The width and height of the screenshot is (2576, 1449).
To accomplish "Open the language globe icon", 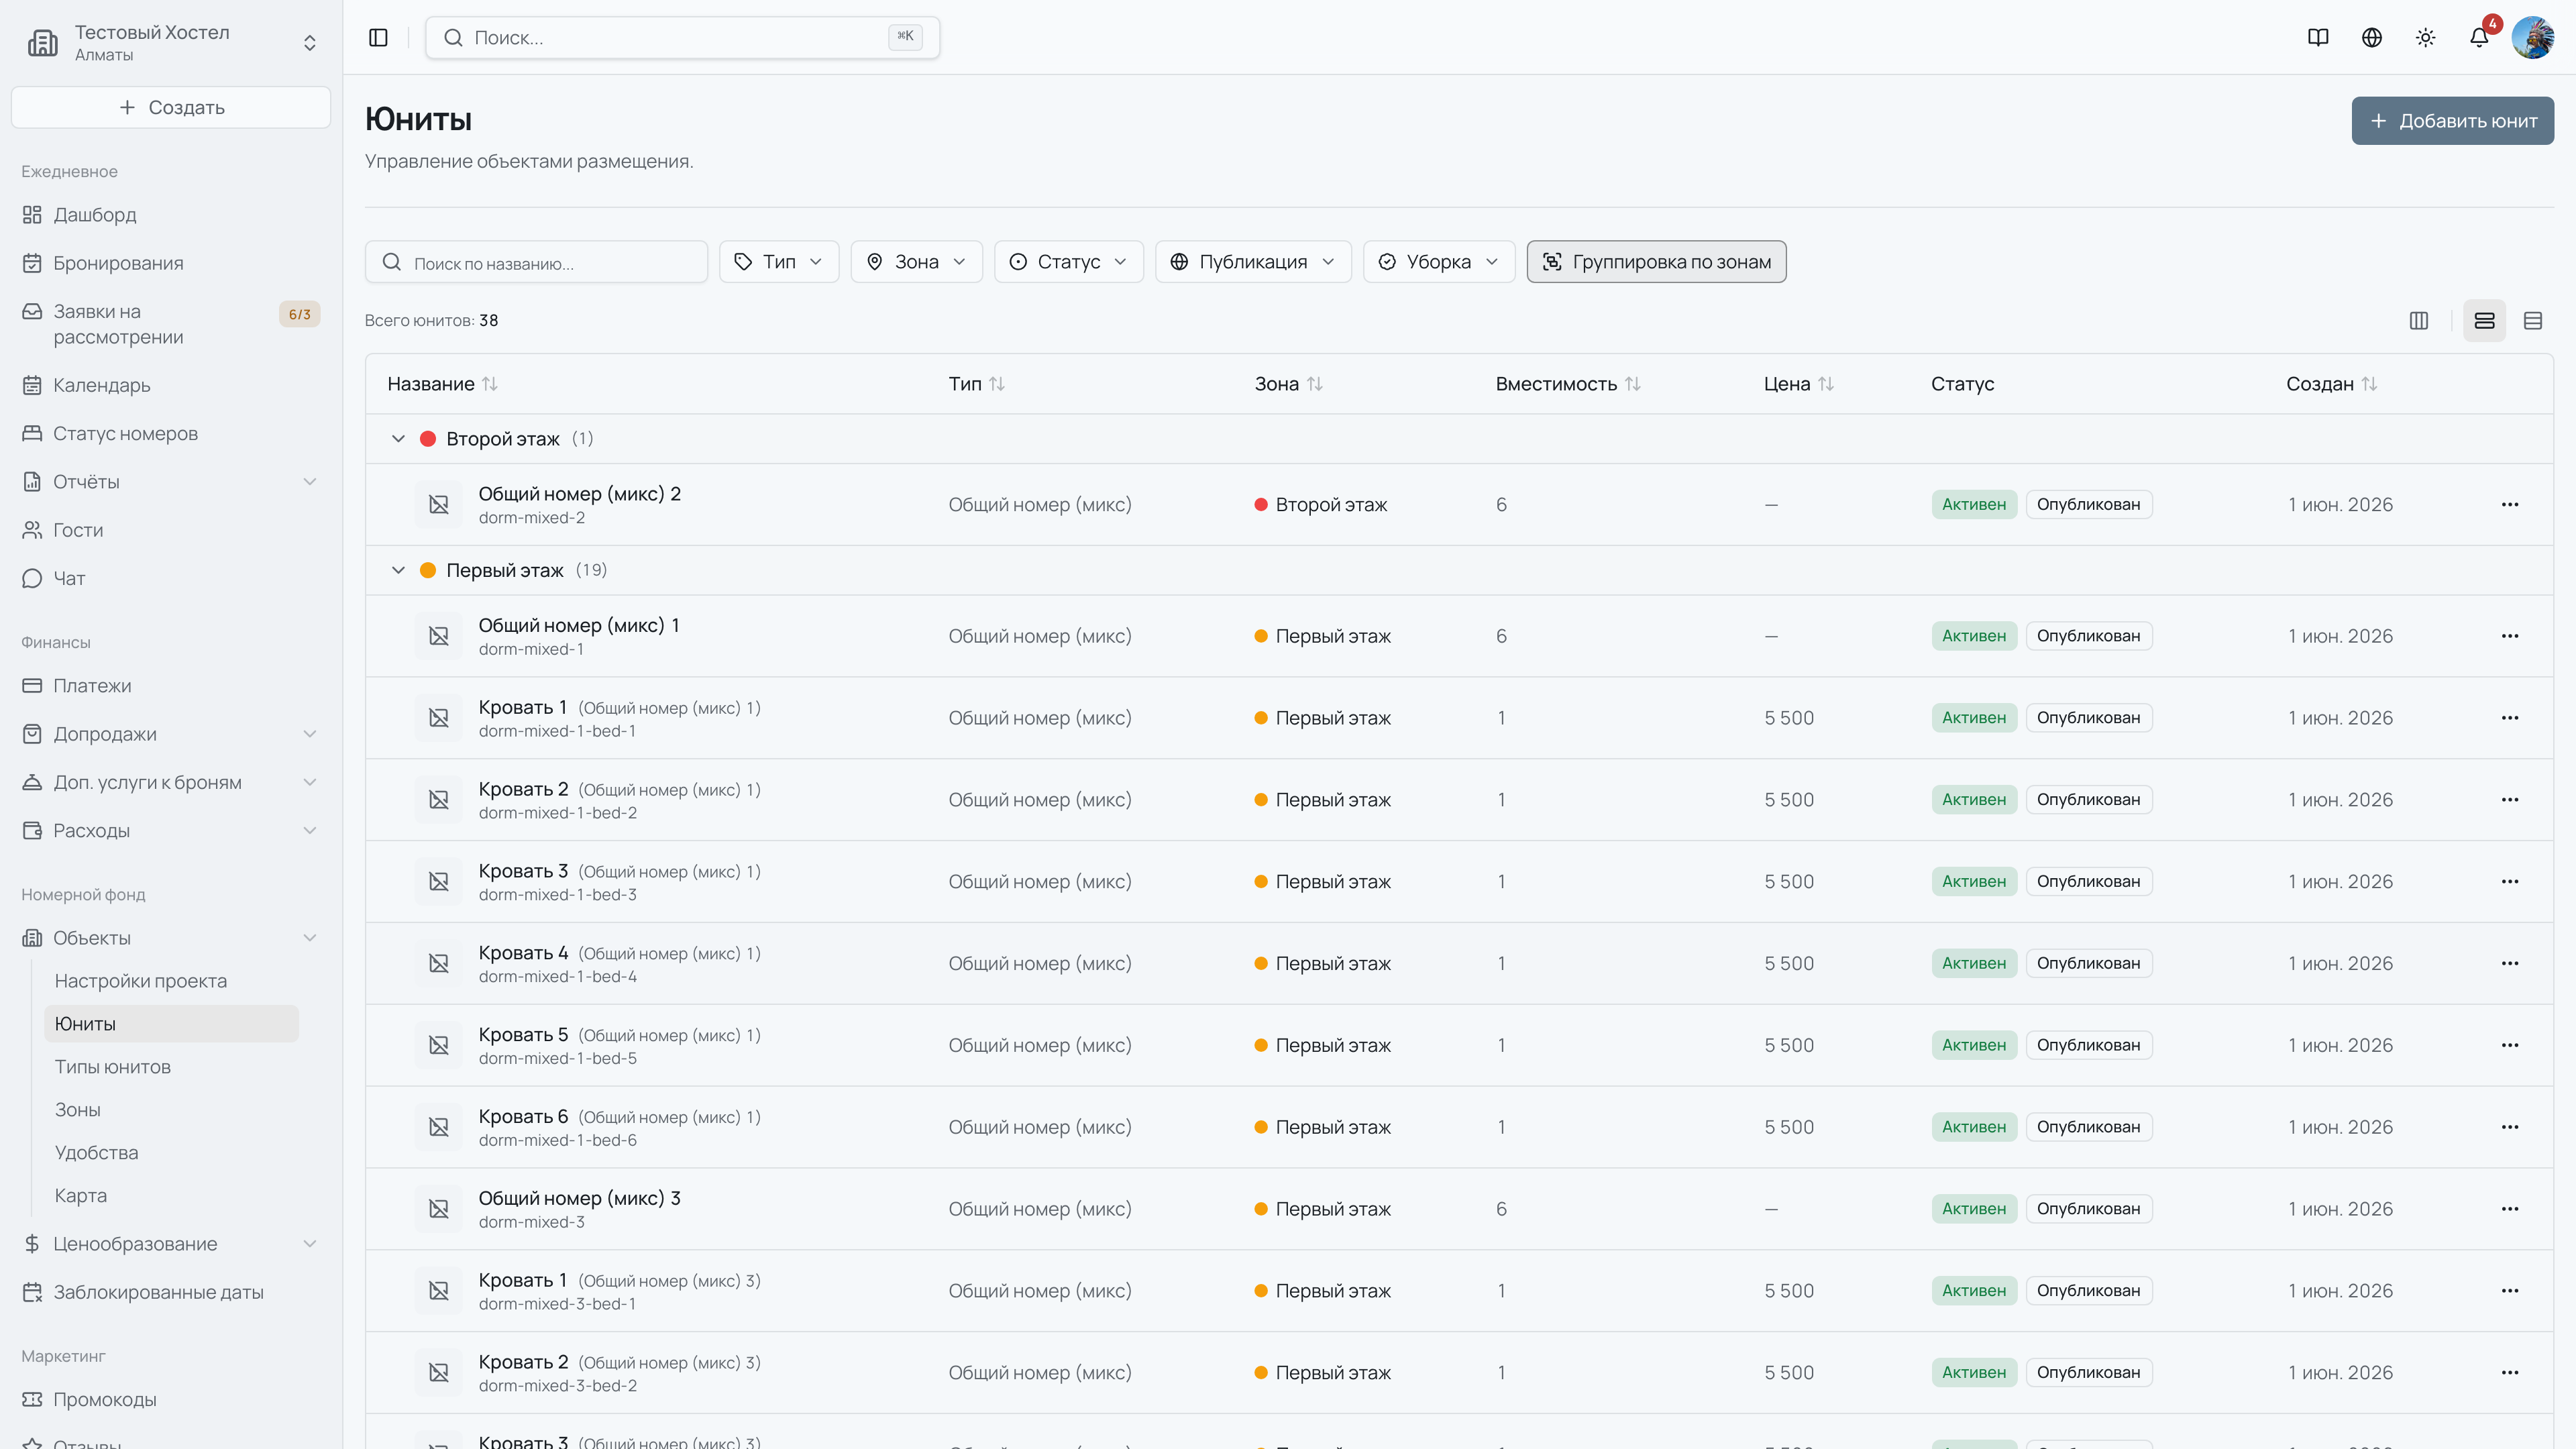I will pyautogui.click(x=2372, y=37).
